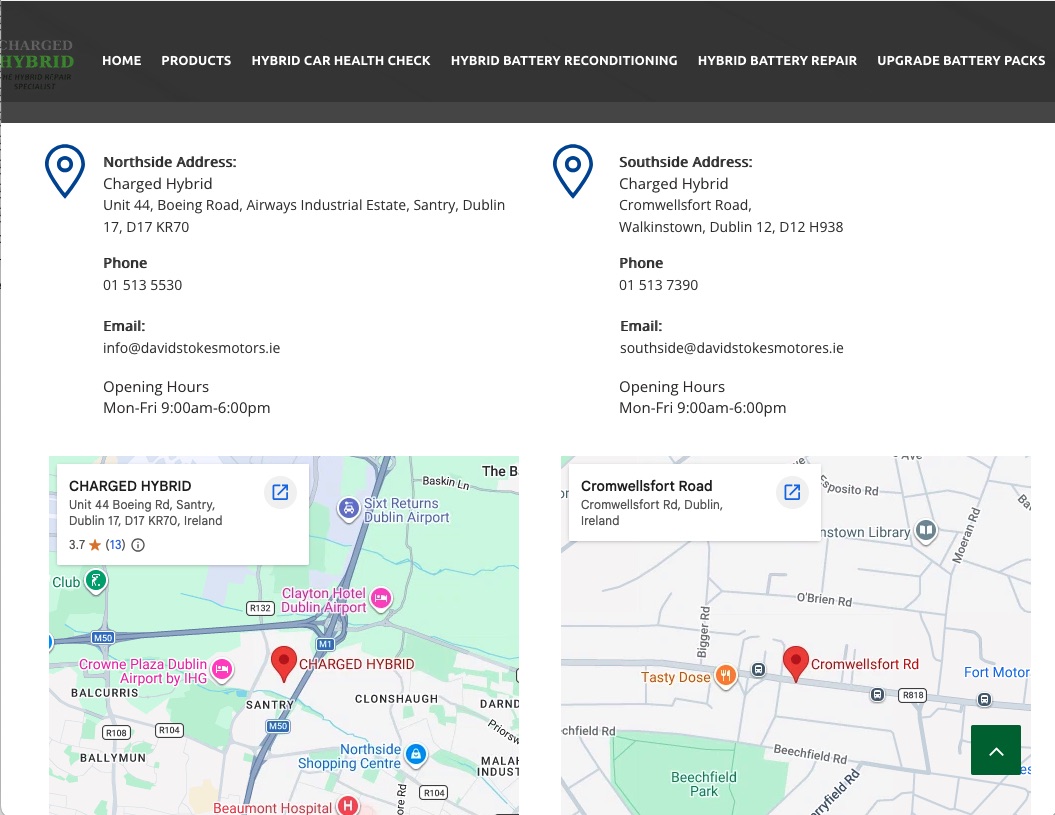The width and height of the screenshot is (1055, 815).
Task: Open Charged Hybrid map in larger view
Action: tap(280, 492)
